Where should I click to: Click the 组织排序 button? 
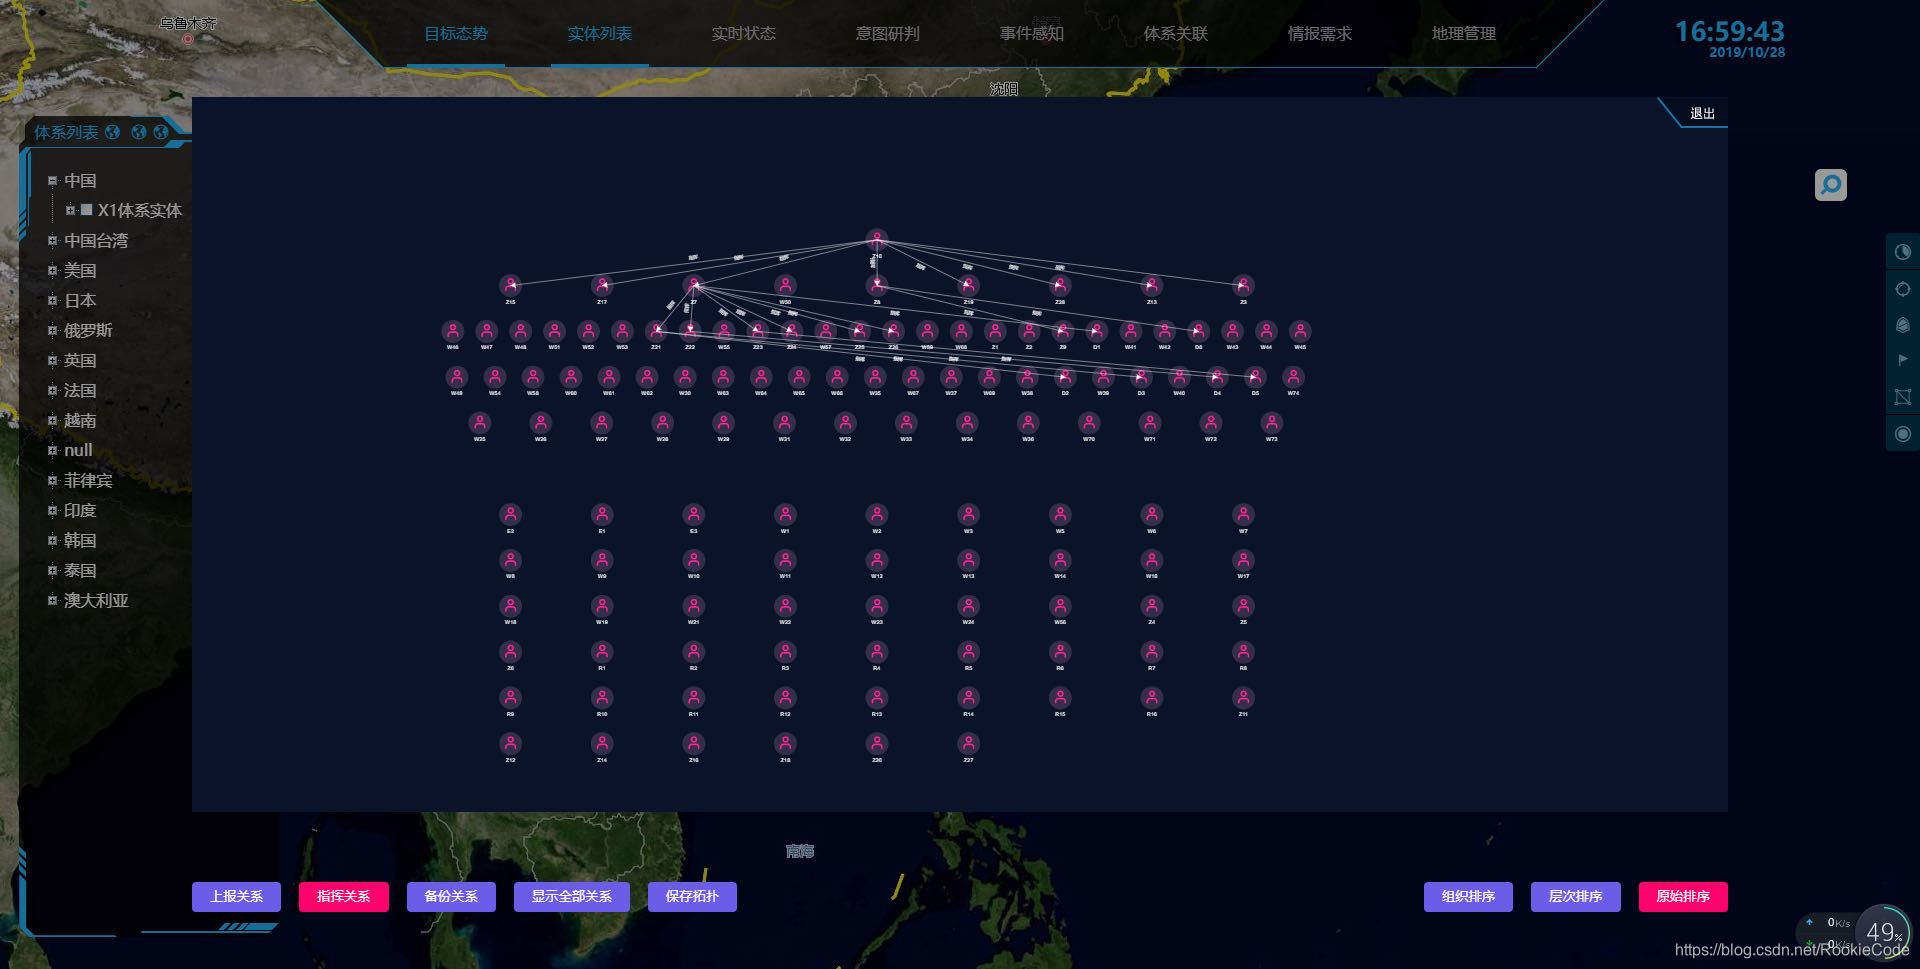tap(1468, 896)
